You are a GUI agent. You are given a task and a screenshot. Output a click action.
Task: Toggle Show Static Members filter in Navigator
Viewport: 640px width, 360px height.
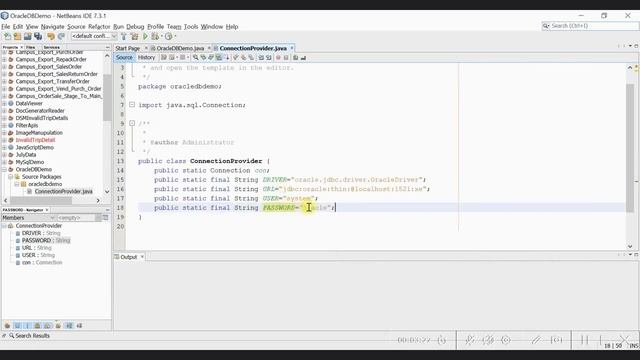27,326
